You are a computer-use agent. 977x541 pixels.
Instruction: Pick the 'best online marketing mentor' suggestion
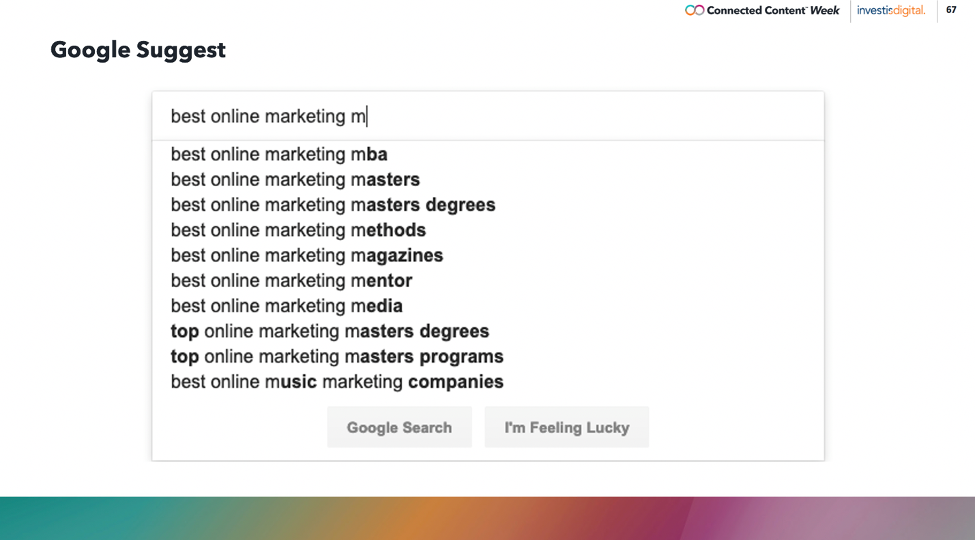click(291, 281)
